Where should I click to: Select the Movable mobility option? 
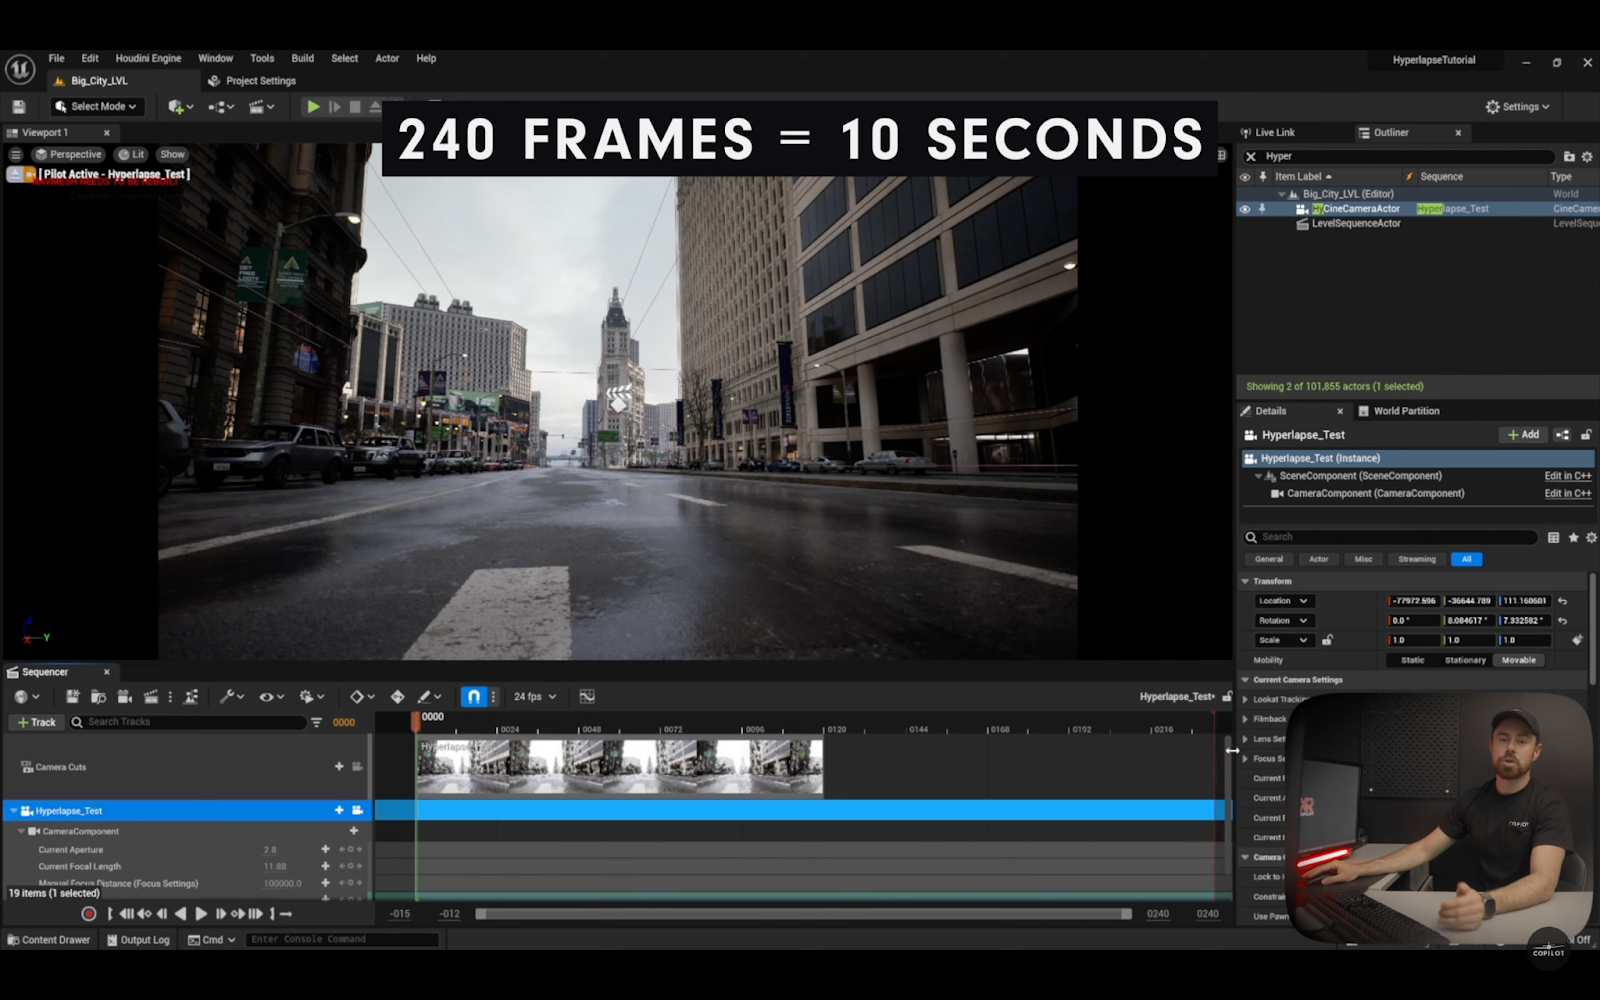[1518, 660]
